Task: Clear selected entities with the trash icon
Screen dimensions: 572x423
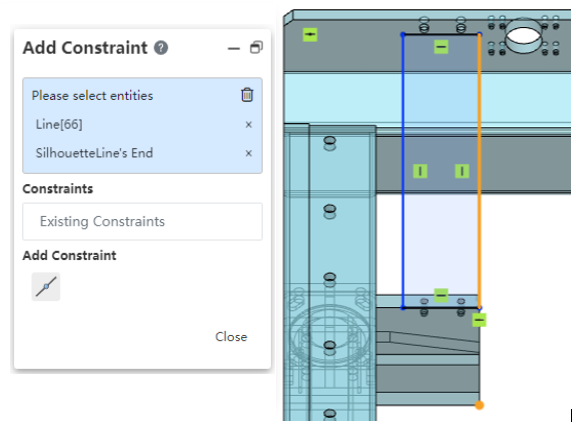Action: pyautogui.click(x=247, y=95)
